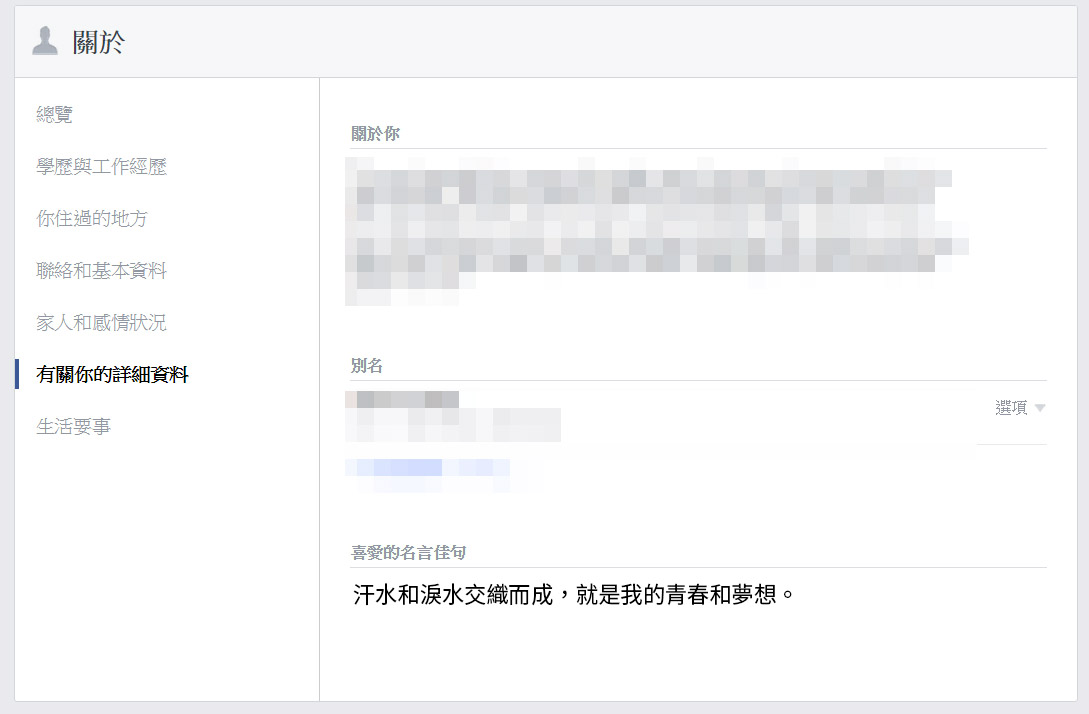This screenshot has height=714, width=1089.
Task: Click the 喜愛的名言佳句 section heading
Action: 407,552
